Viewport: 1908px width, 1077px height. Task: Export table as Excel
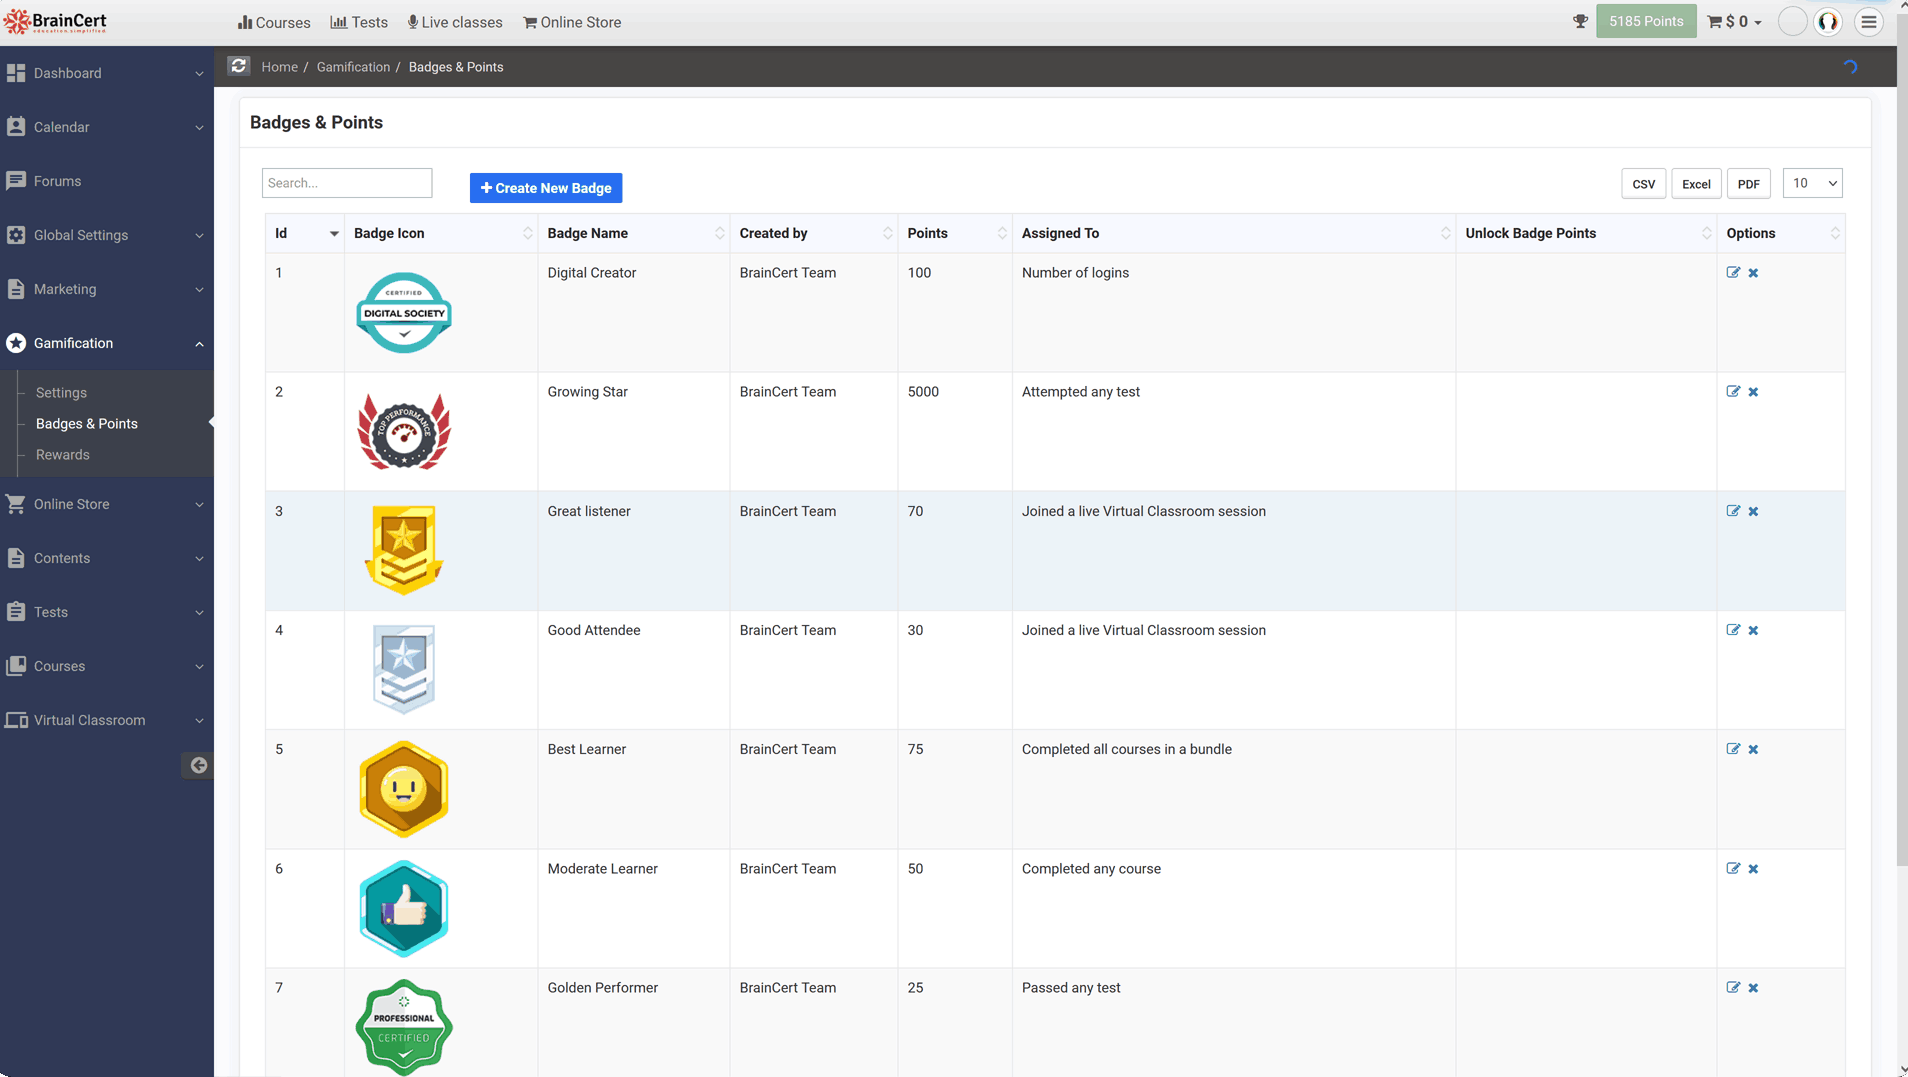[1696, 184]
